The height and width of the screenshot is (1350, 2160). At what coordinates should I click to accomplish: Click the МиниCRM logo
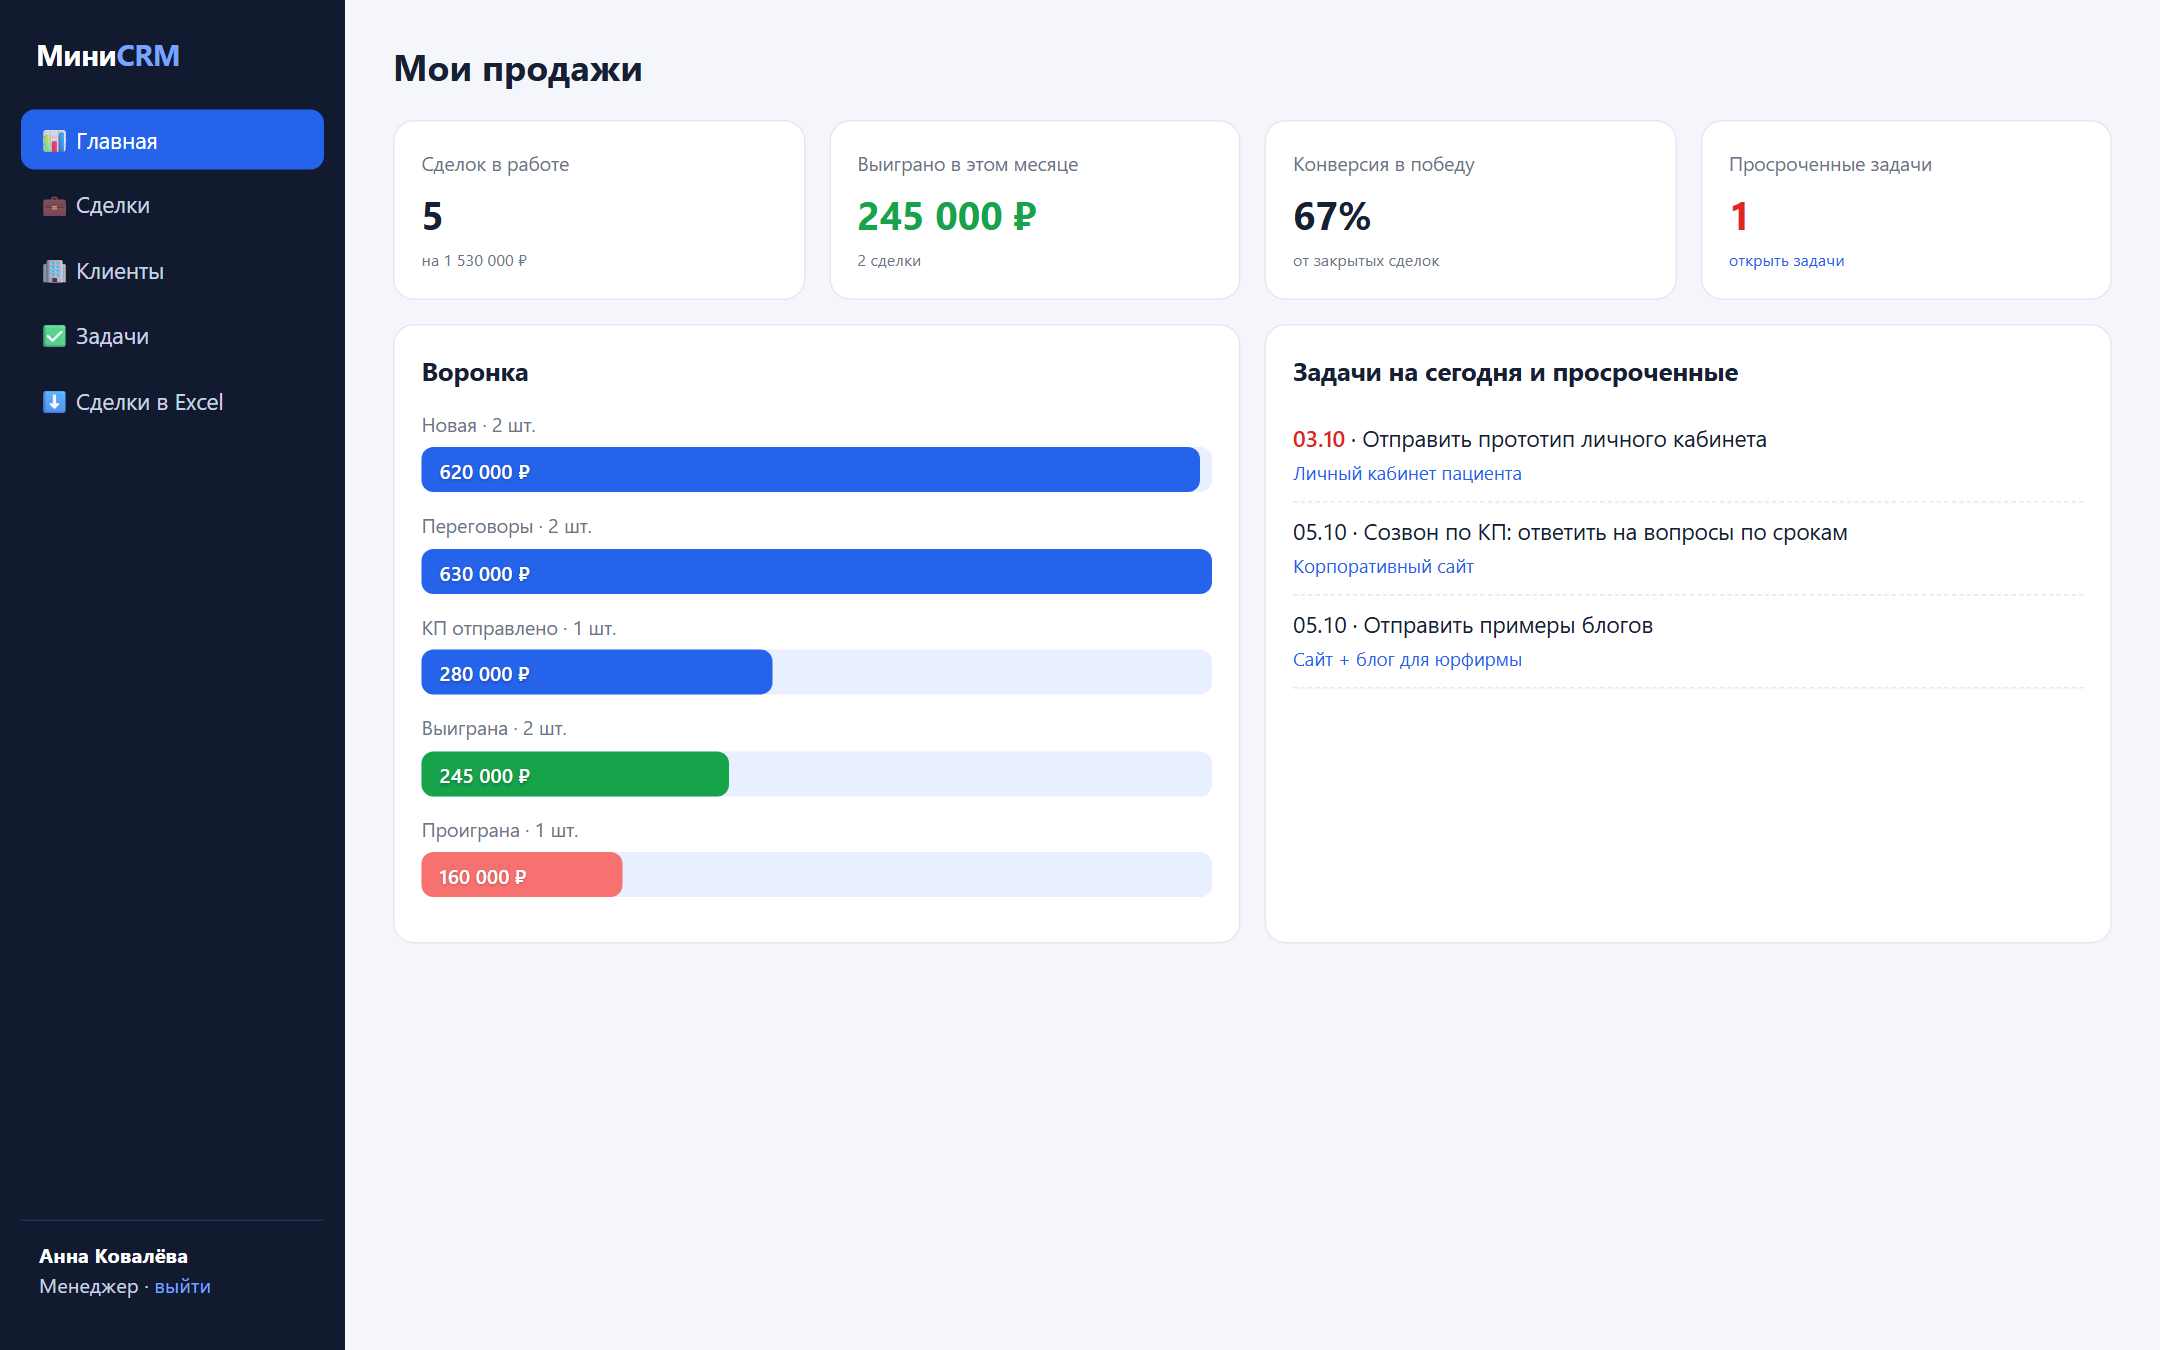(108, 56)
